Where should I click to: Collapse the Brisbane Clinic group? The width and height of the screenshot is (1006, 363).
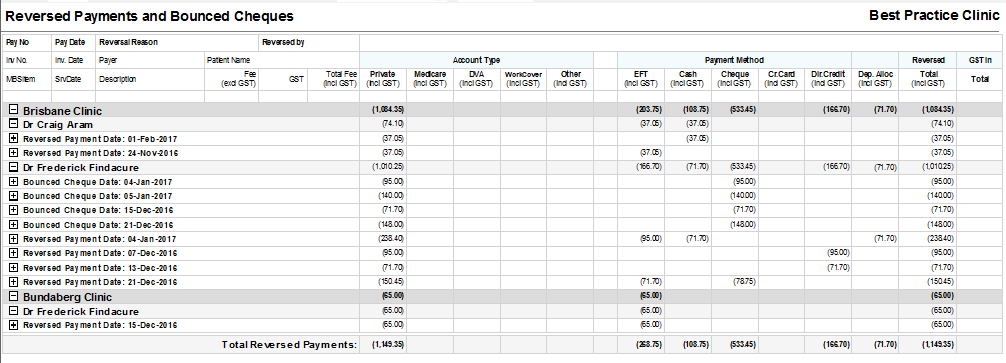click(x=13, y=110)
